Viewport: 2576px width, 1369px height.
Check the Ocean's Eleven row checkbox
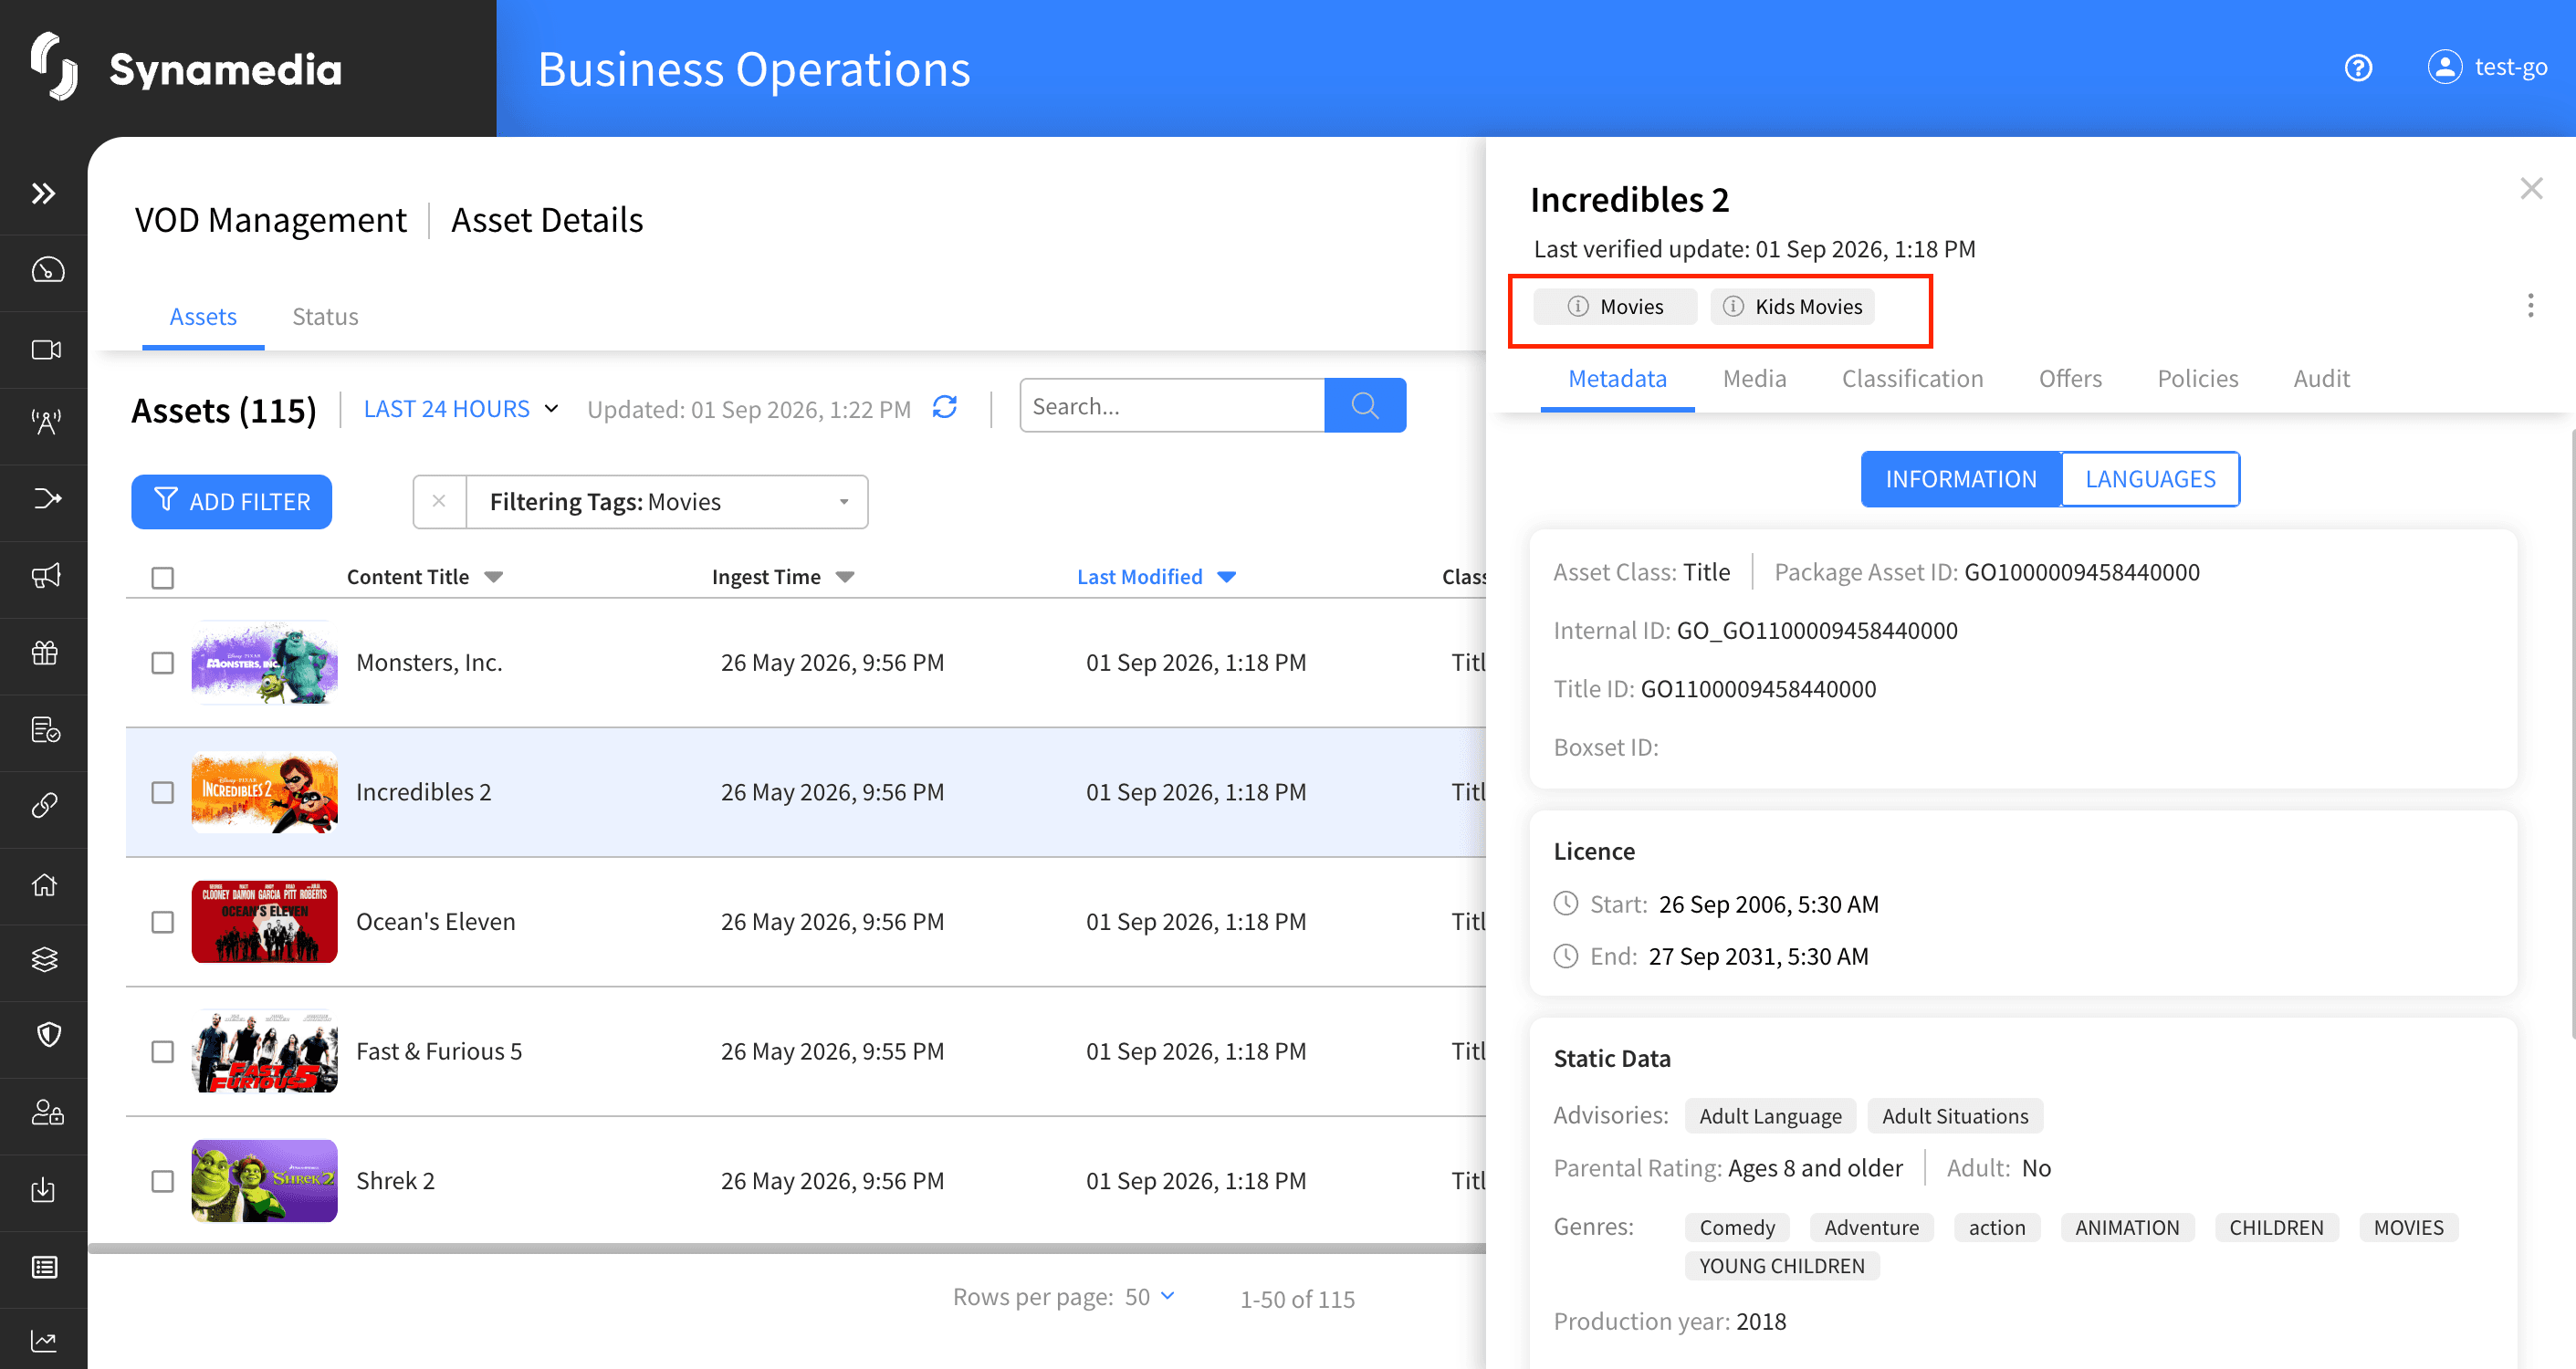click(162, 922)
